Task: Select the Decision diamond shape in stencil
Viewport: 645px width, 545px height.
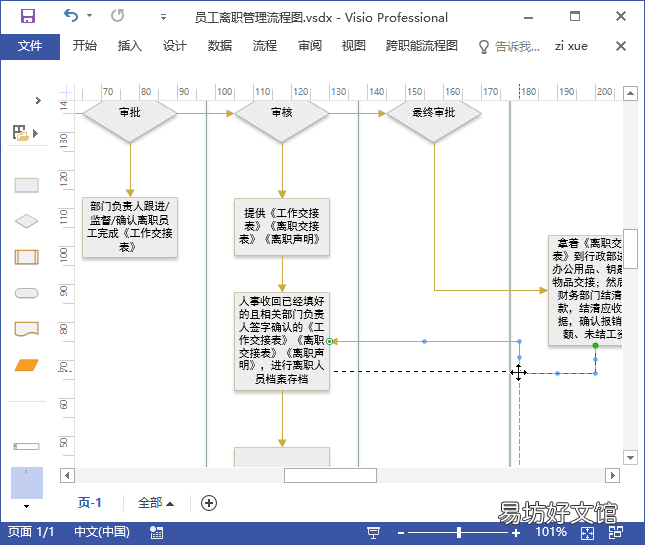Action: coord(27,221)
